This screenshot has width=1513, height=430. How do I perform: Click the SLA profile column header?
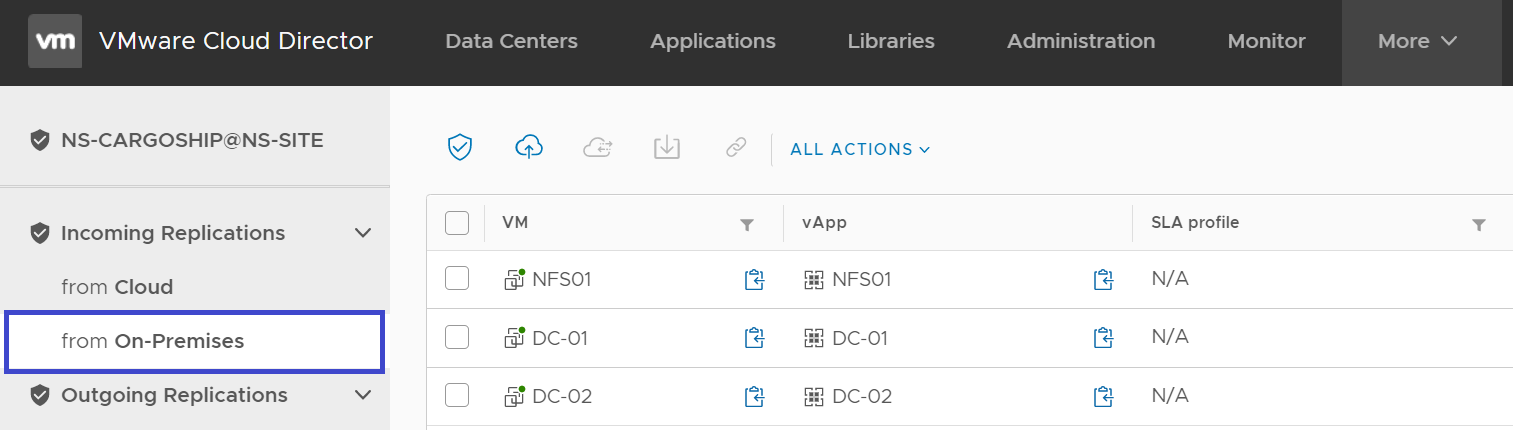point(1195,222)
